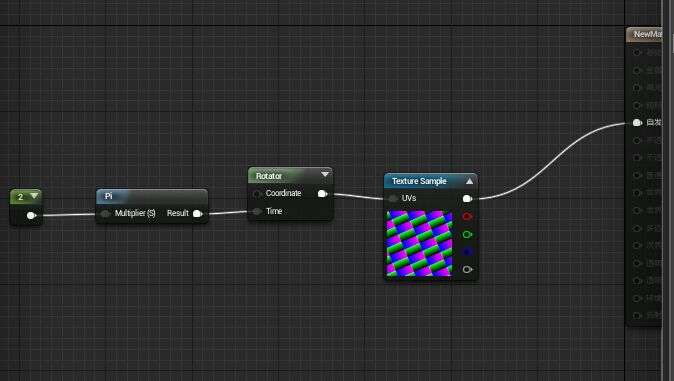
Task: Select the Pi node title bar
Action: point(152,196)
